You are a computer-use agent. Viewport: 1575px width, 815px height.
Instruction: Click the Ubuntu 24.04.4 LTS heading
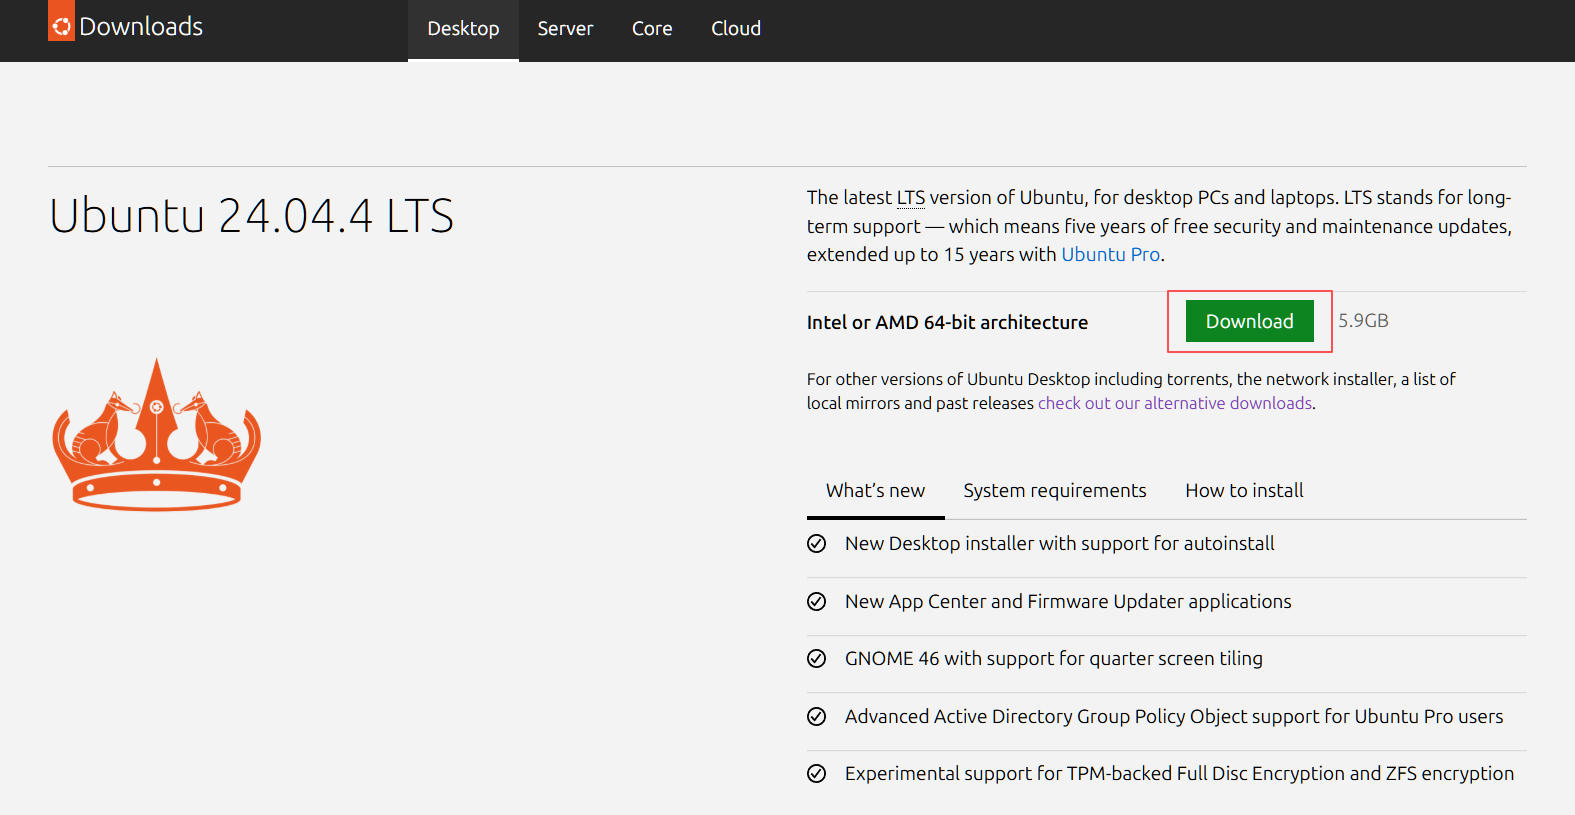click(x=252, y=217)
